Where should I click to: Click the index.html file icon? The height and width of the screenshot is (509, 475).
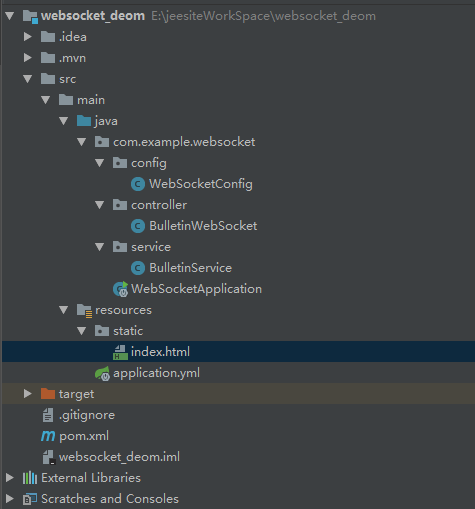pyautogui.click(x=120, y=352)
